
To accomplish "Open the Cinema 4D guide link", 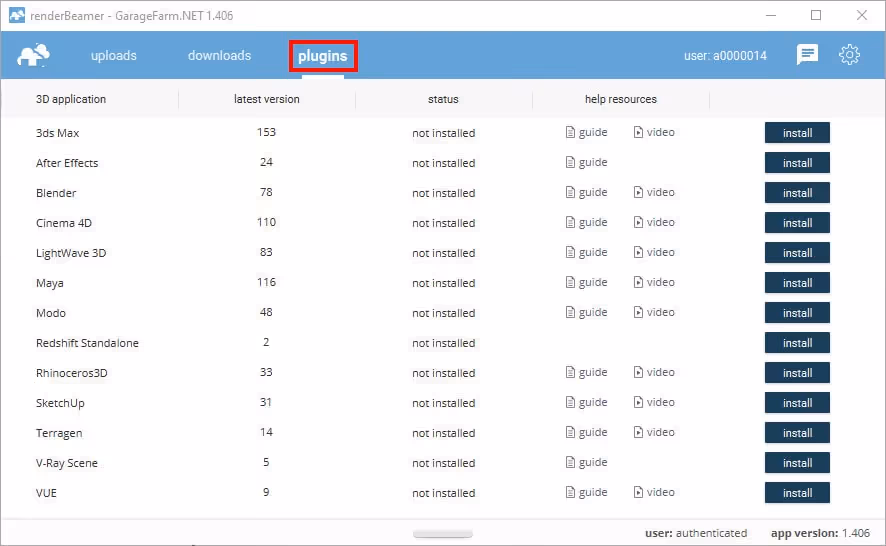I will pyautogui.click(x=587, y=222).
